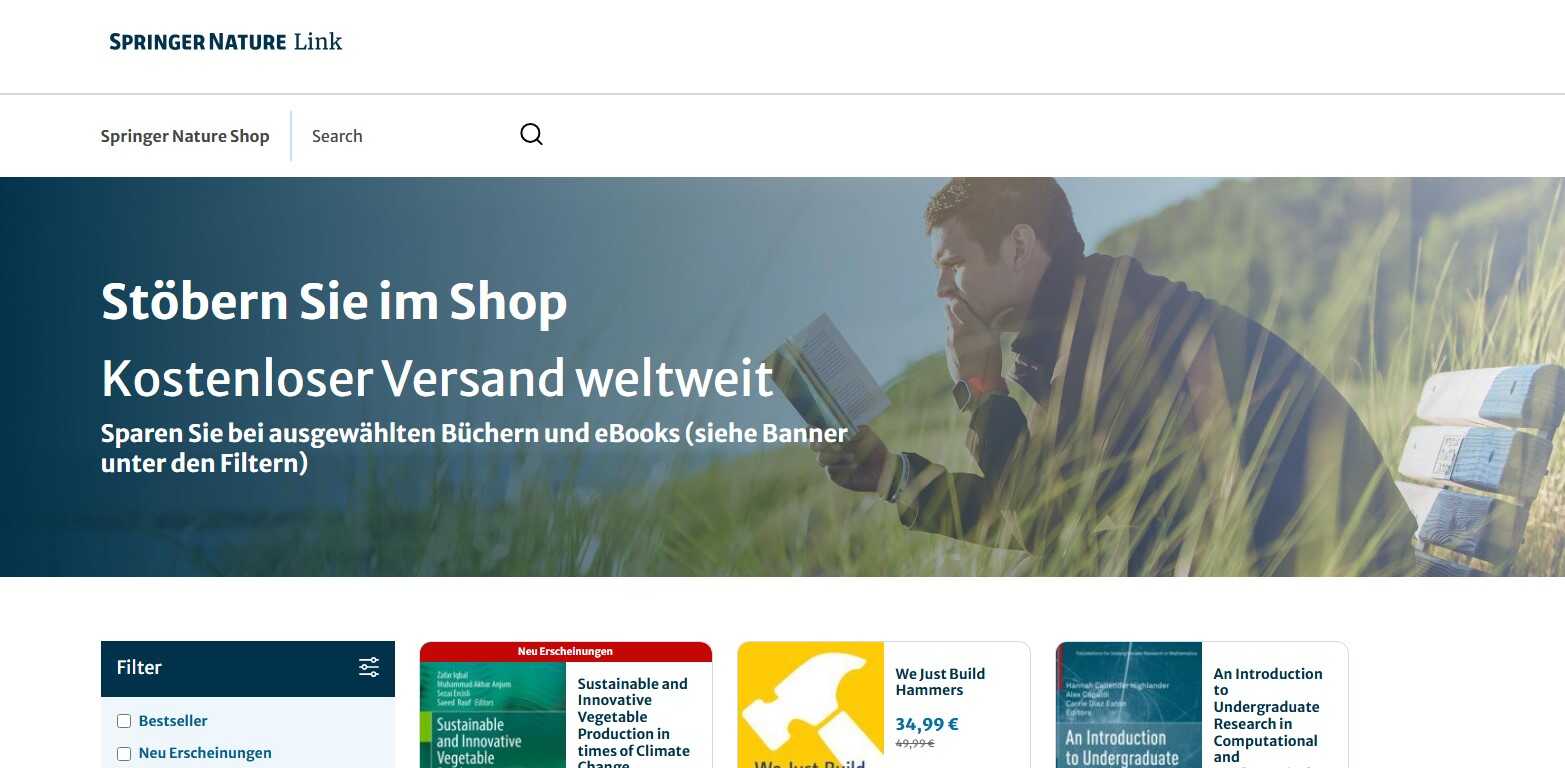Tick the Bestseller checkbox
1565x768 pixels.
(124, 721)
